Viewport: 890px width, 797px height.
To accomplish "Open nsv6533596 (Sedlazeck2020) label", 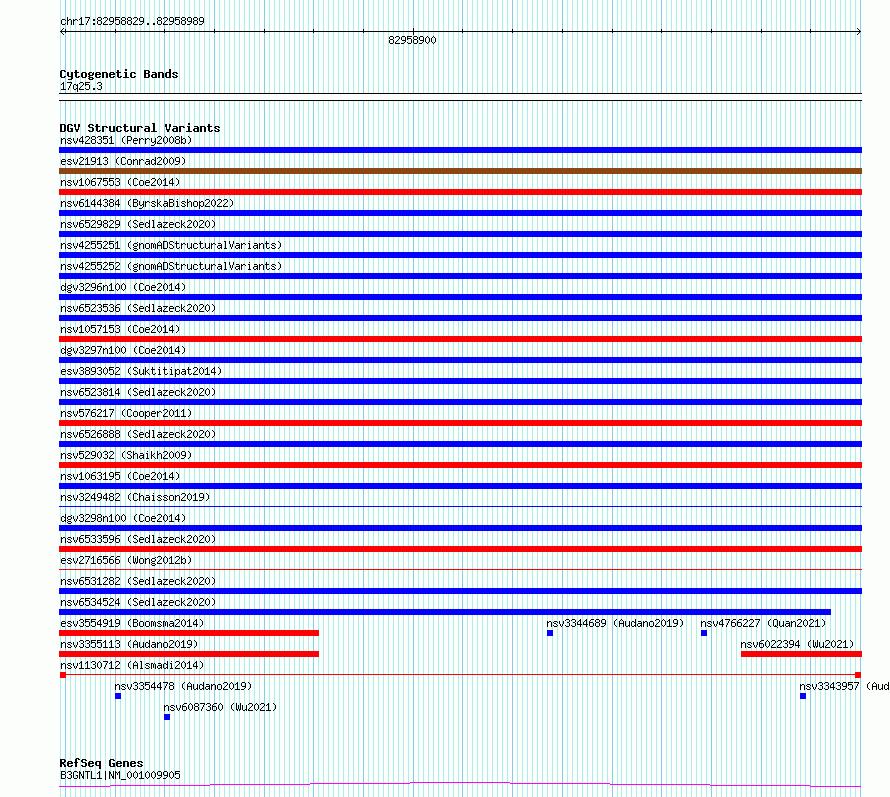I will [138, 539].
